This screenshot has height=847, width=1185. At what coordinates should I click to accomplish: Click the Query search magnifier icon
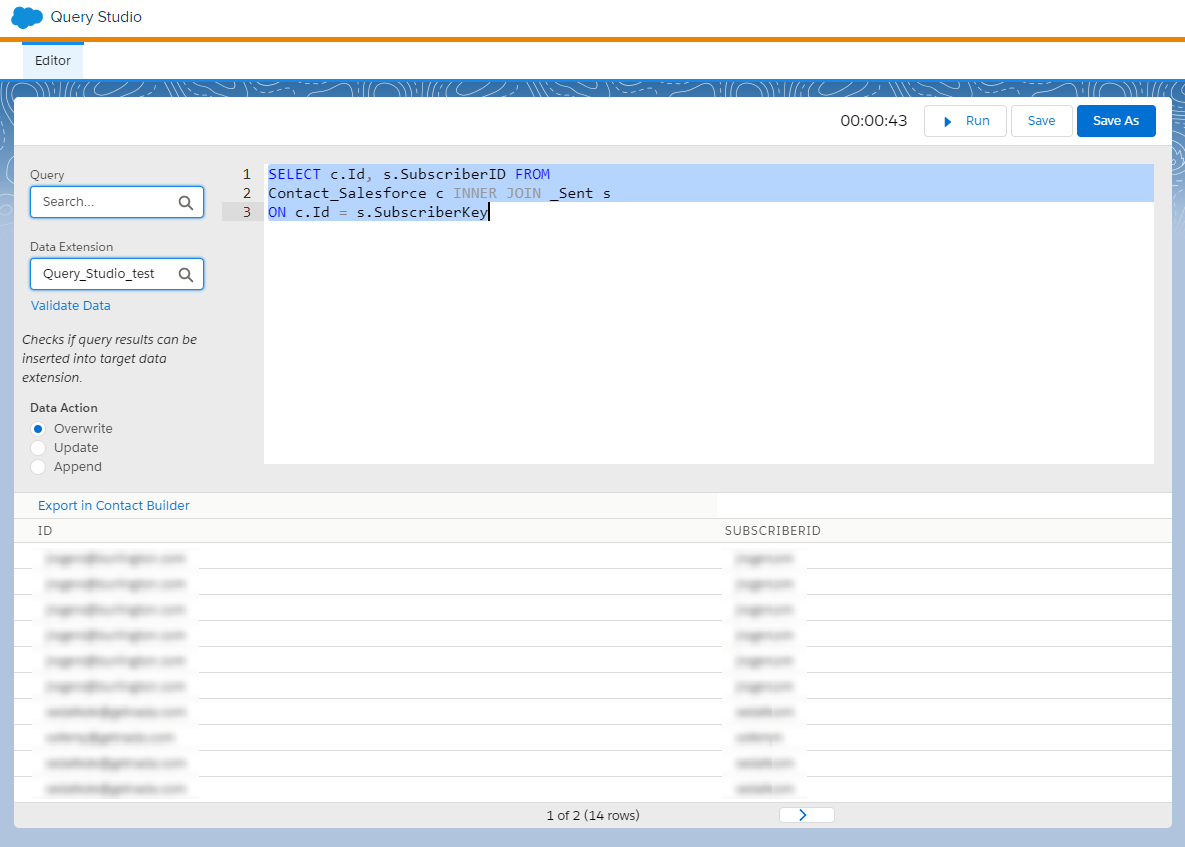point(186,202)
